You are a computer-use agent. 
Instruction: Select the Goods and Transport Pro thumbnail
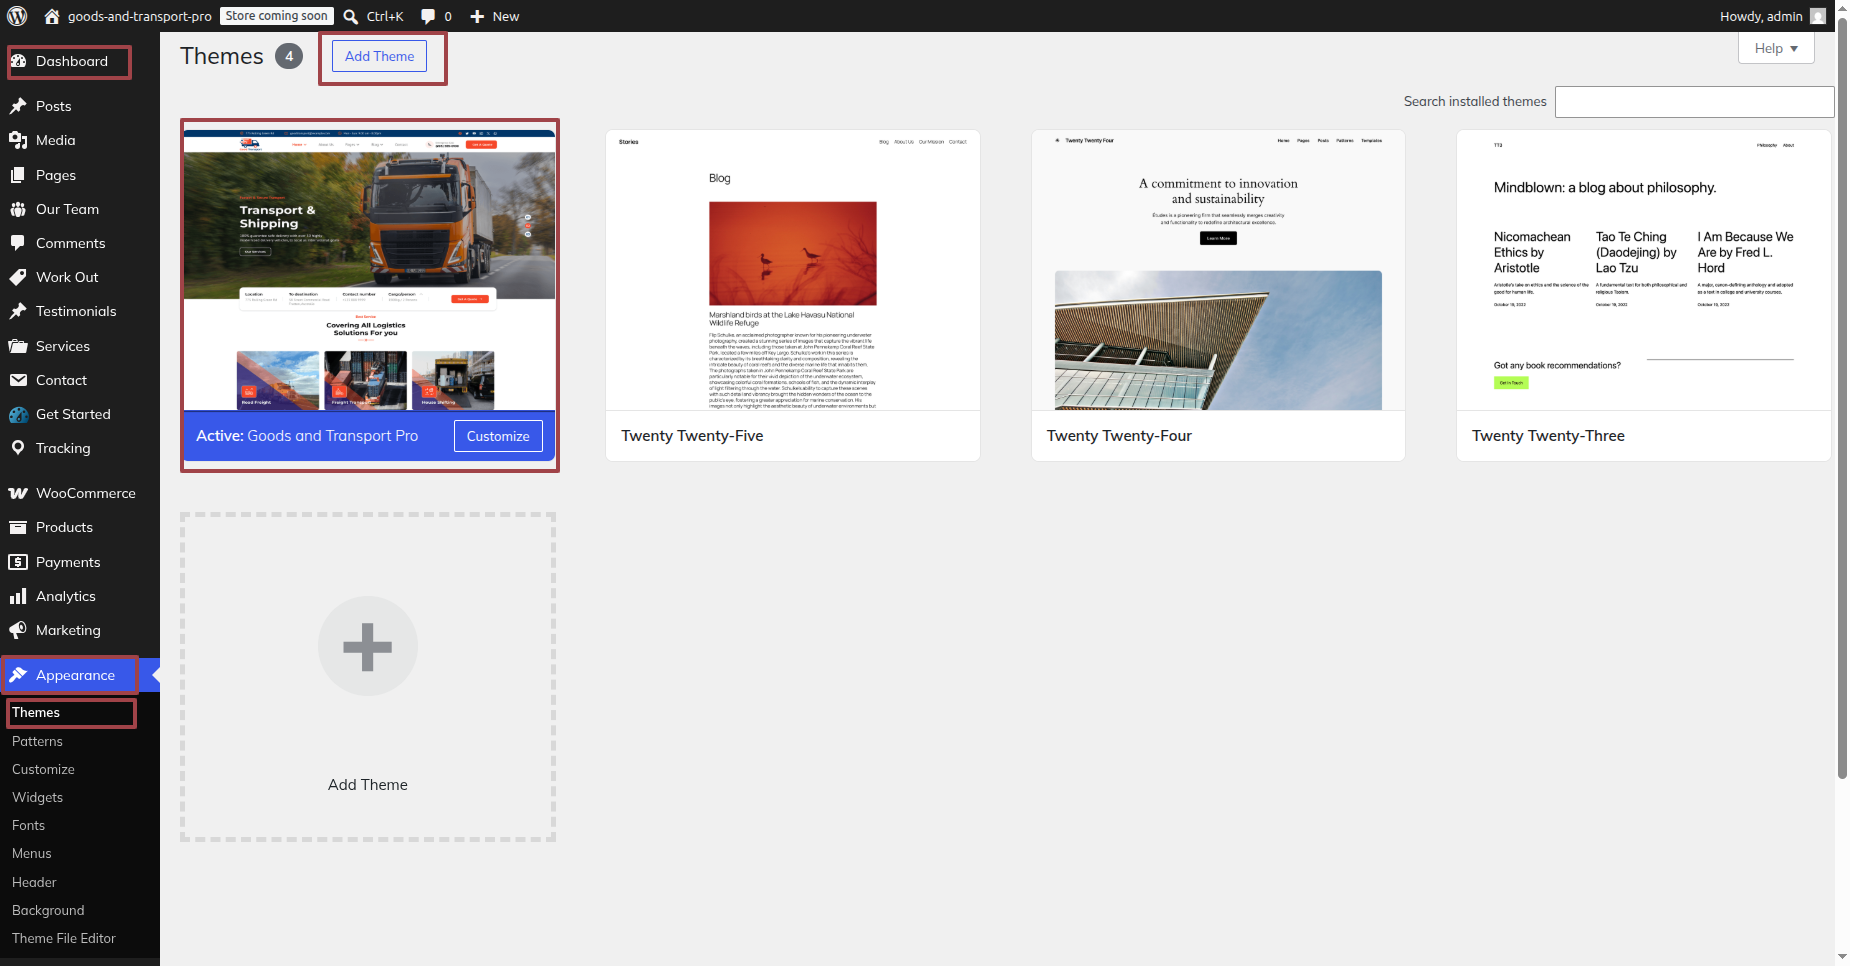click(x=370, y=270)
